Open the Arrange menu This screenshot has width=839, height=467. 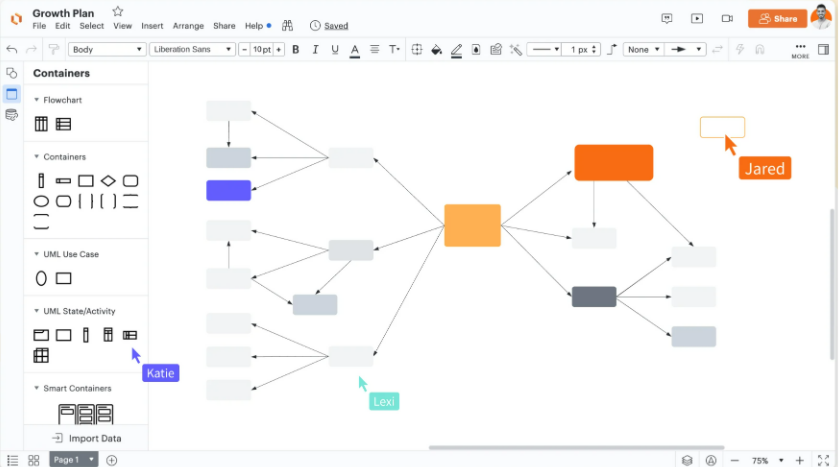click(188, 26)
